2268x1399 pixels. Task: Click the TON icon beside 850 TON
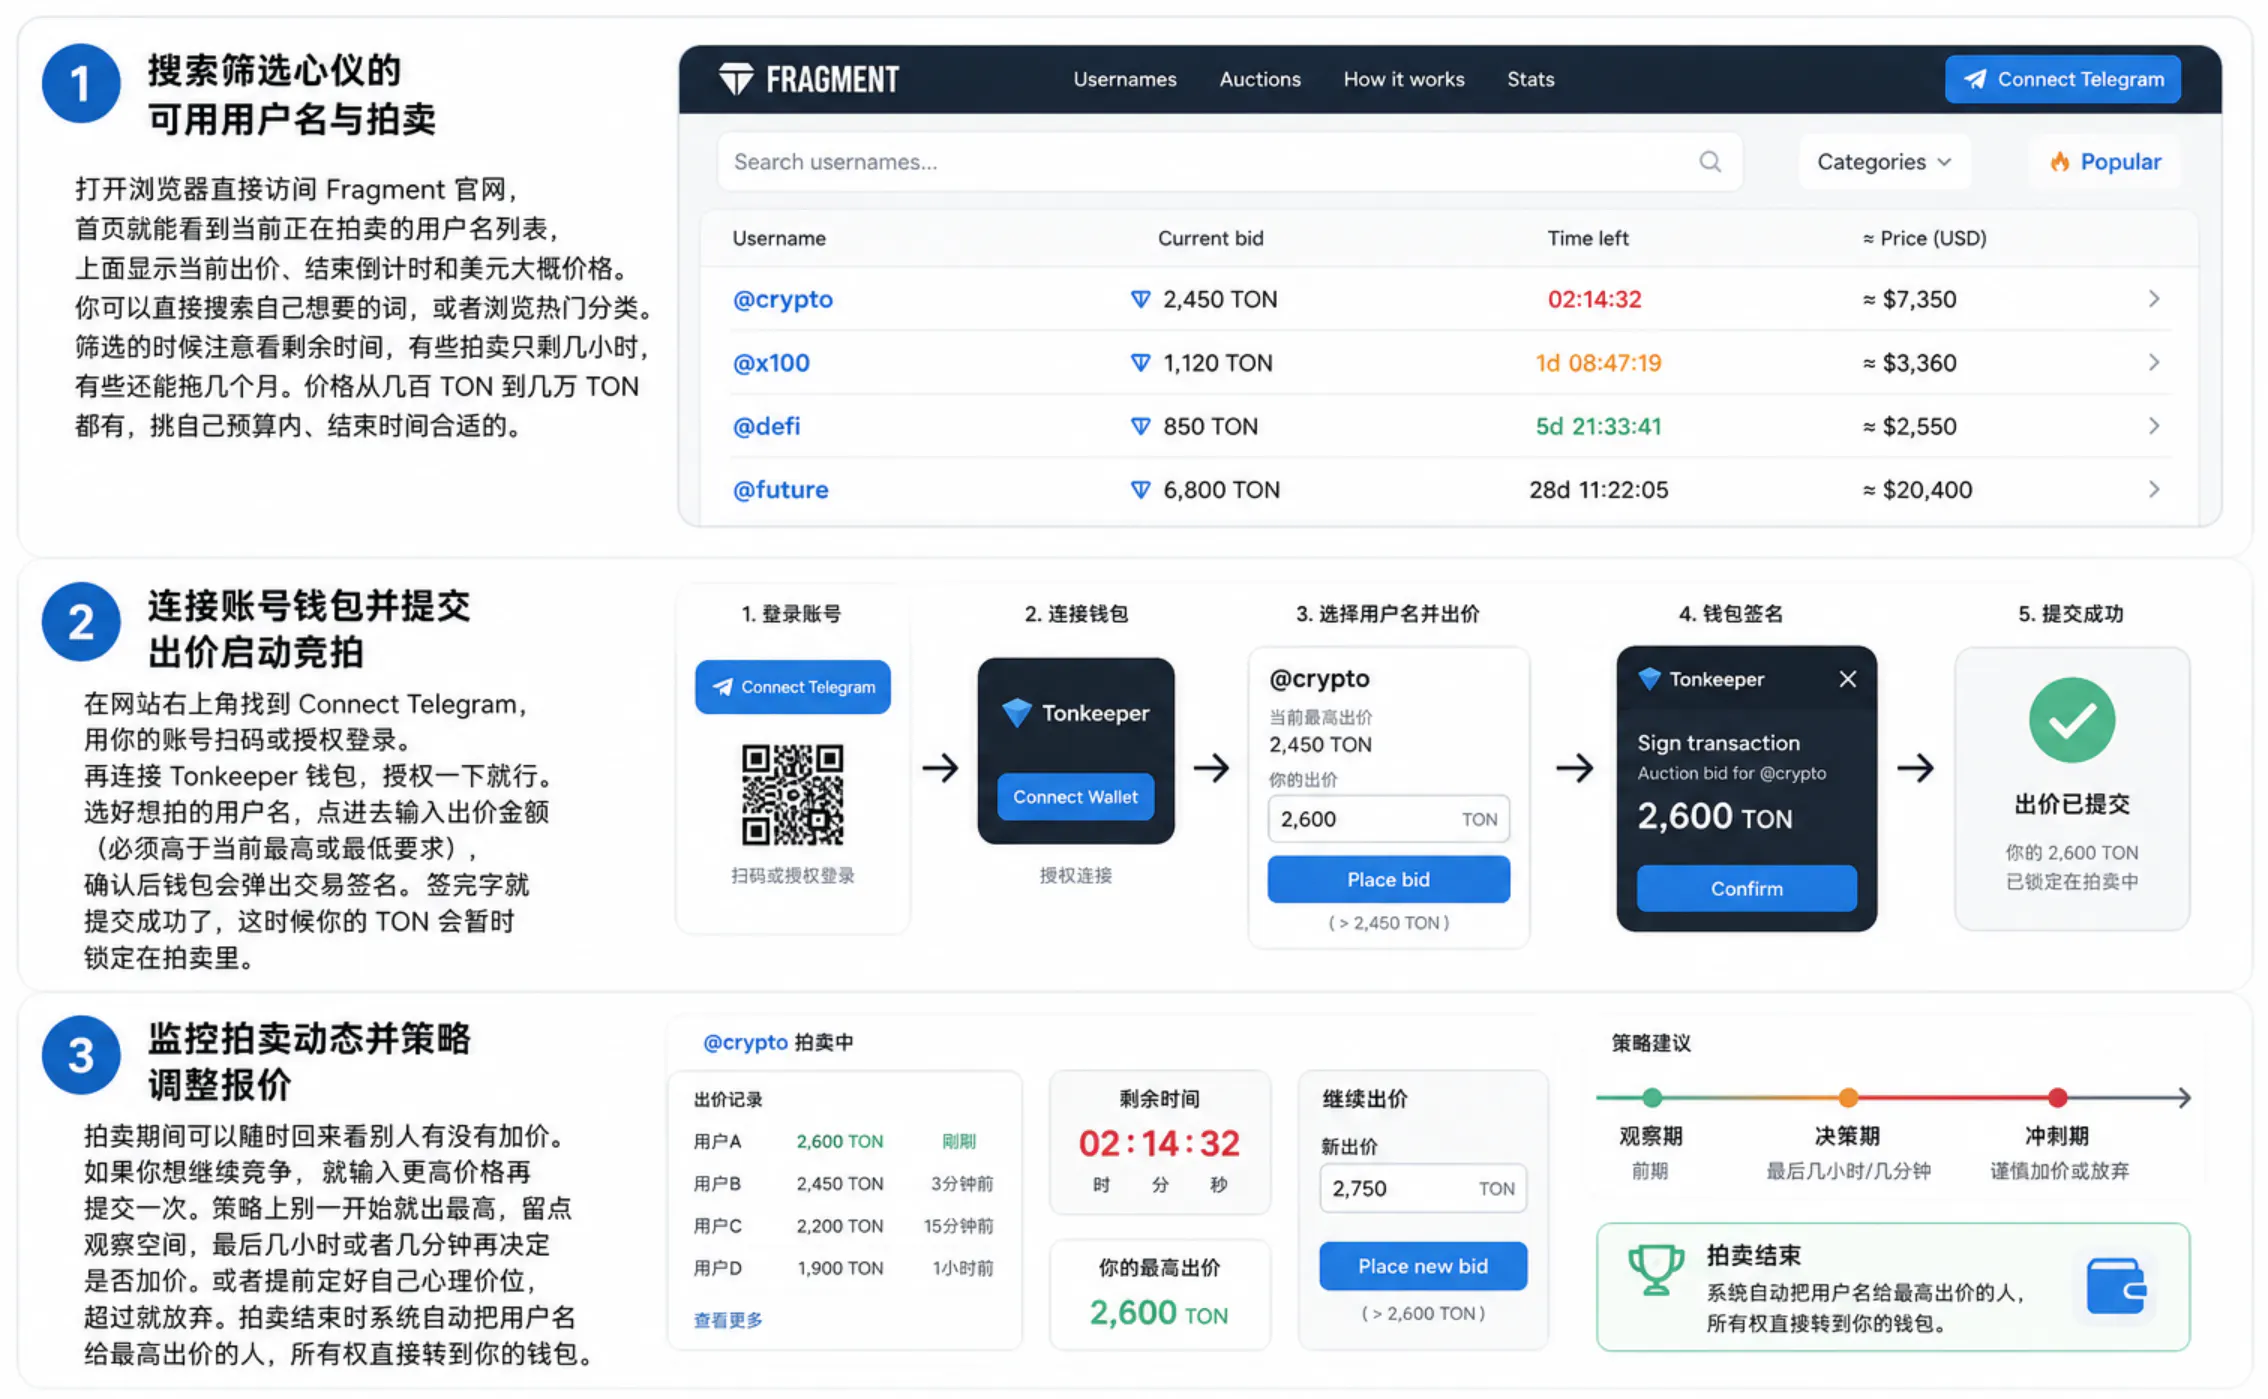pyautogui.click(x=1140, y=426)
